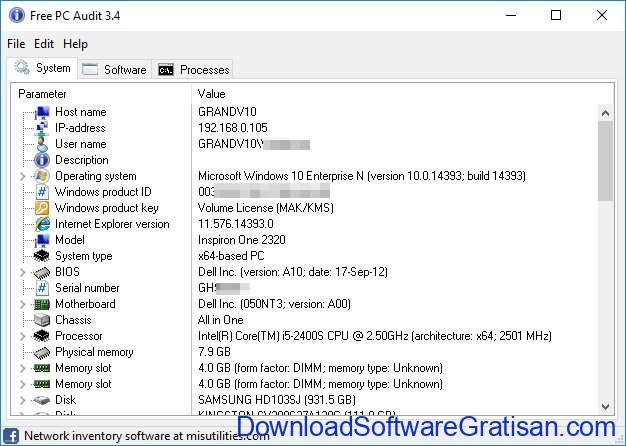Open the Edit menu
This screenshot has height=446, width=626.
pyautogui.click(x=44, y=44)
